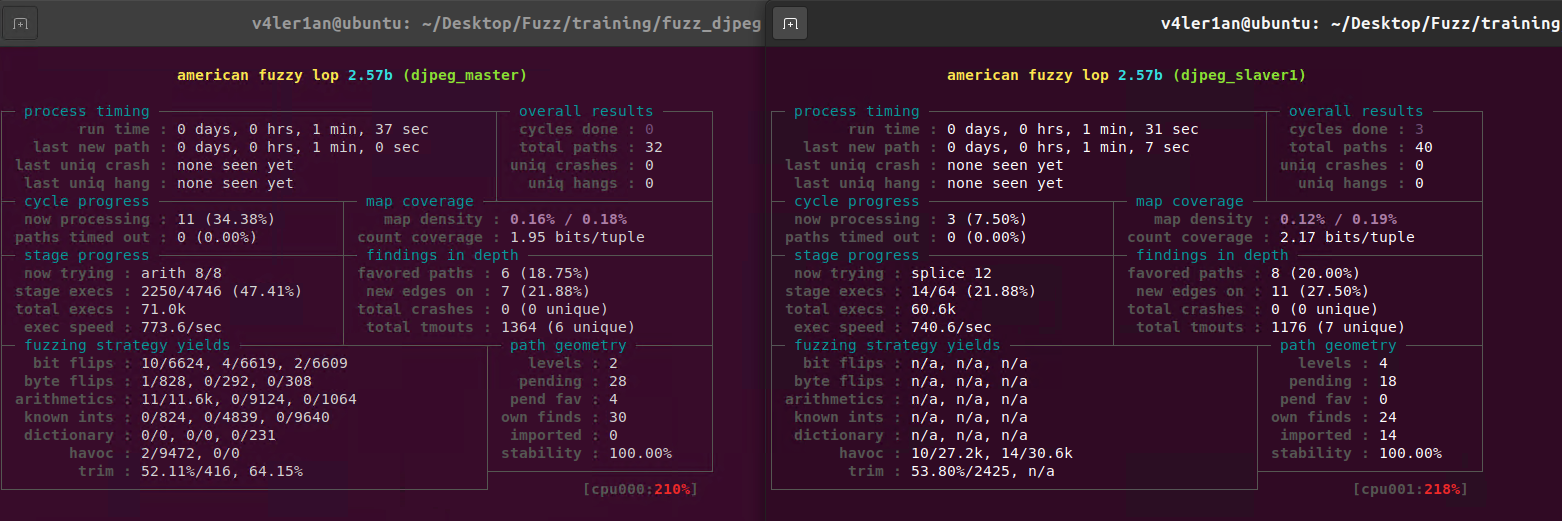Click the cpu001 218% usage indicator
Viewport: 1562px width, 521px height.
1410,489
